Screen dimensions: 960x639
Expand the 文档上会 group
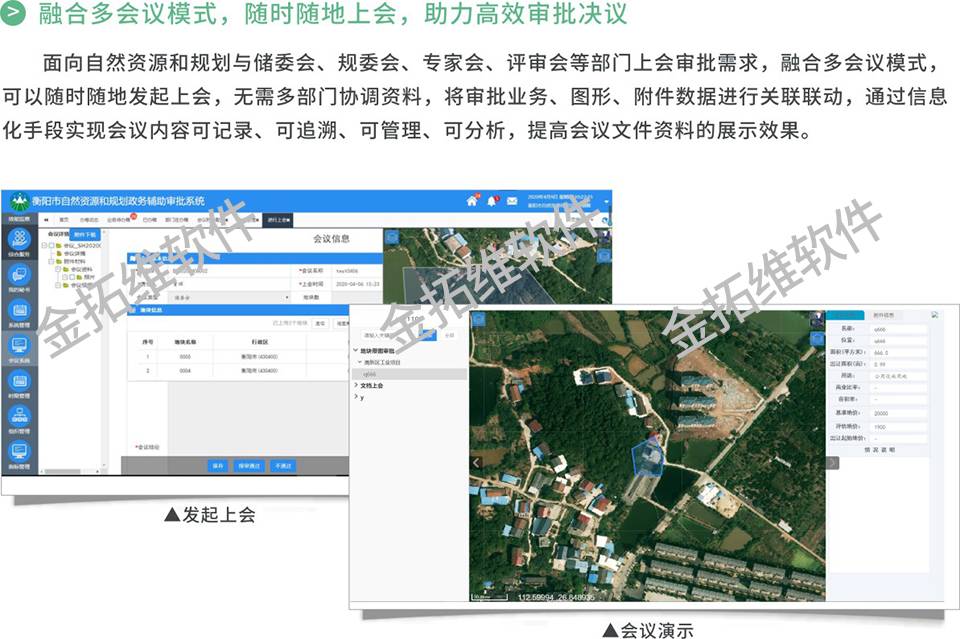pos(356,386)
